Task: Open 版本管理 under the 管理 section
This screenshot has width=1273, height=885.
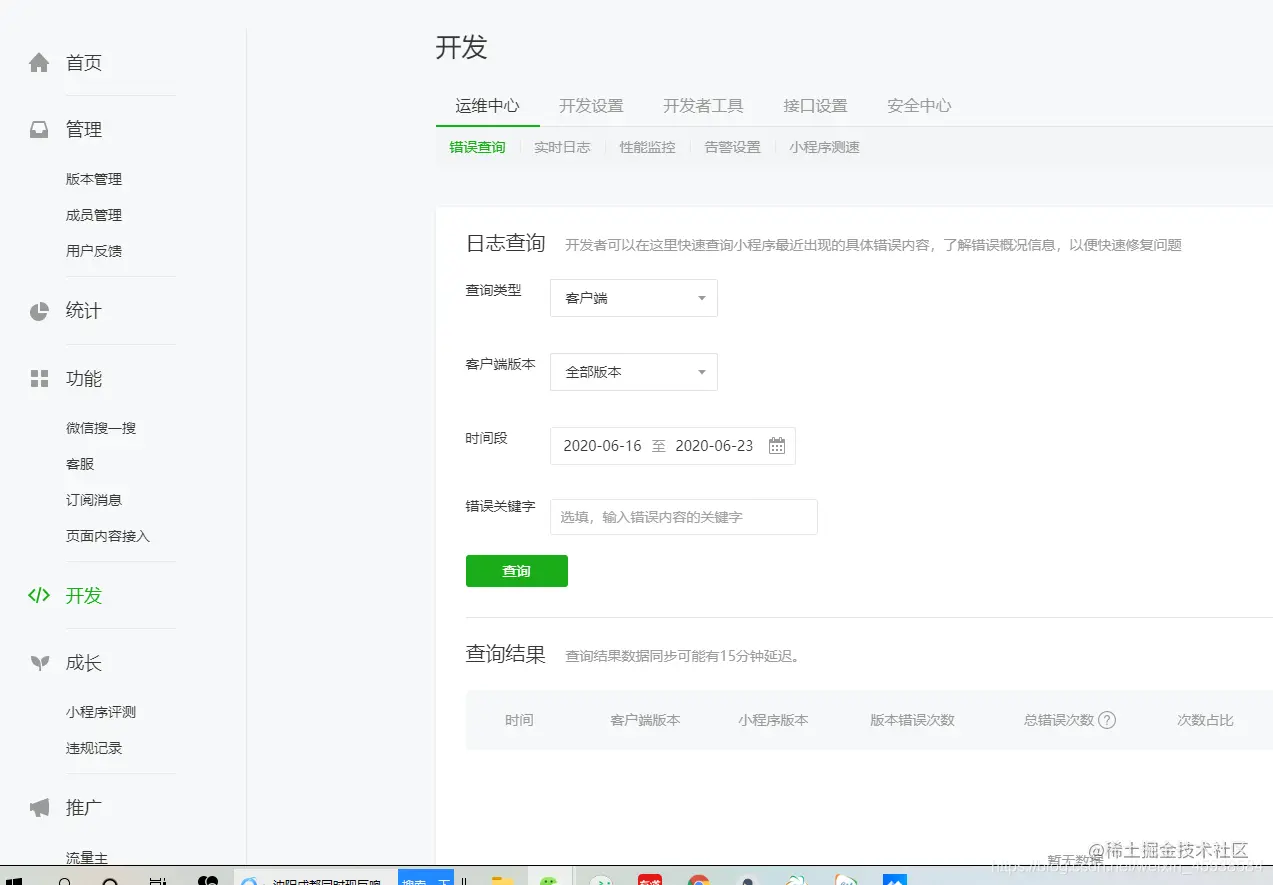Action: click(93, 178)
